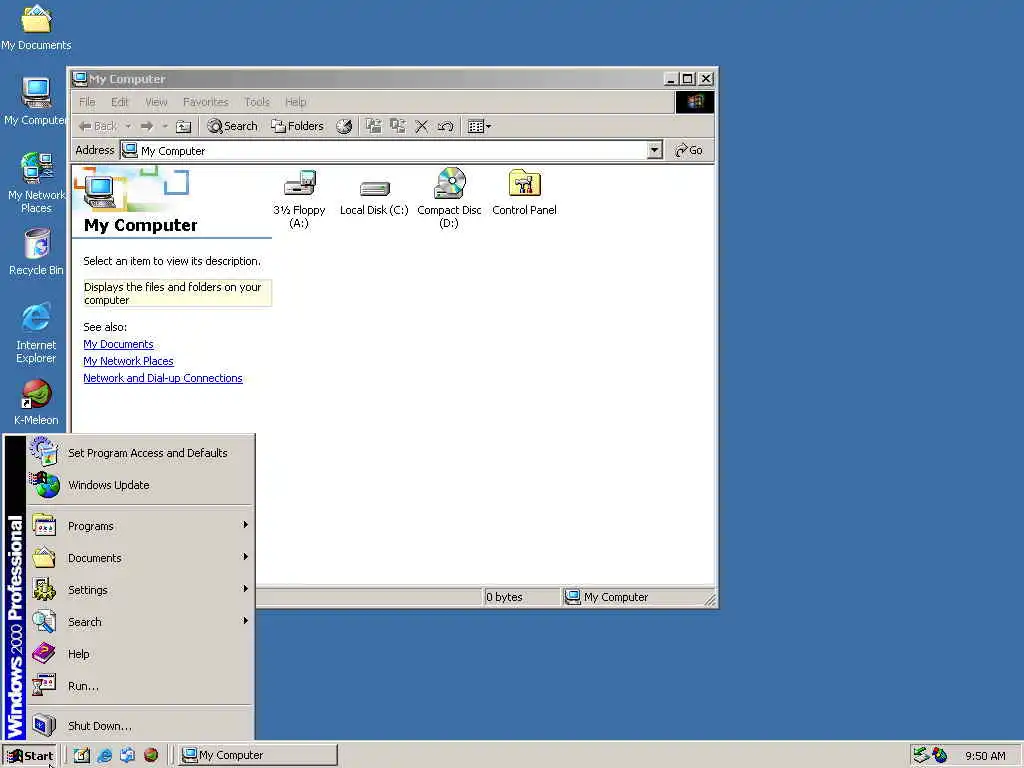Launch Internet Explorer from quick launch

click(104, 755)
